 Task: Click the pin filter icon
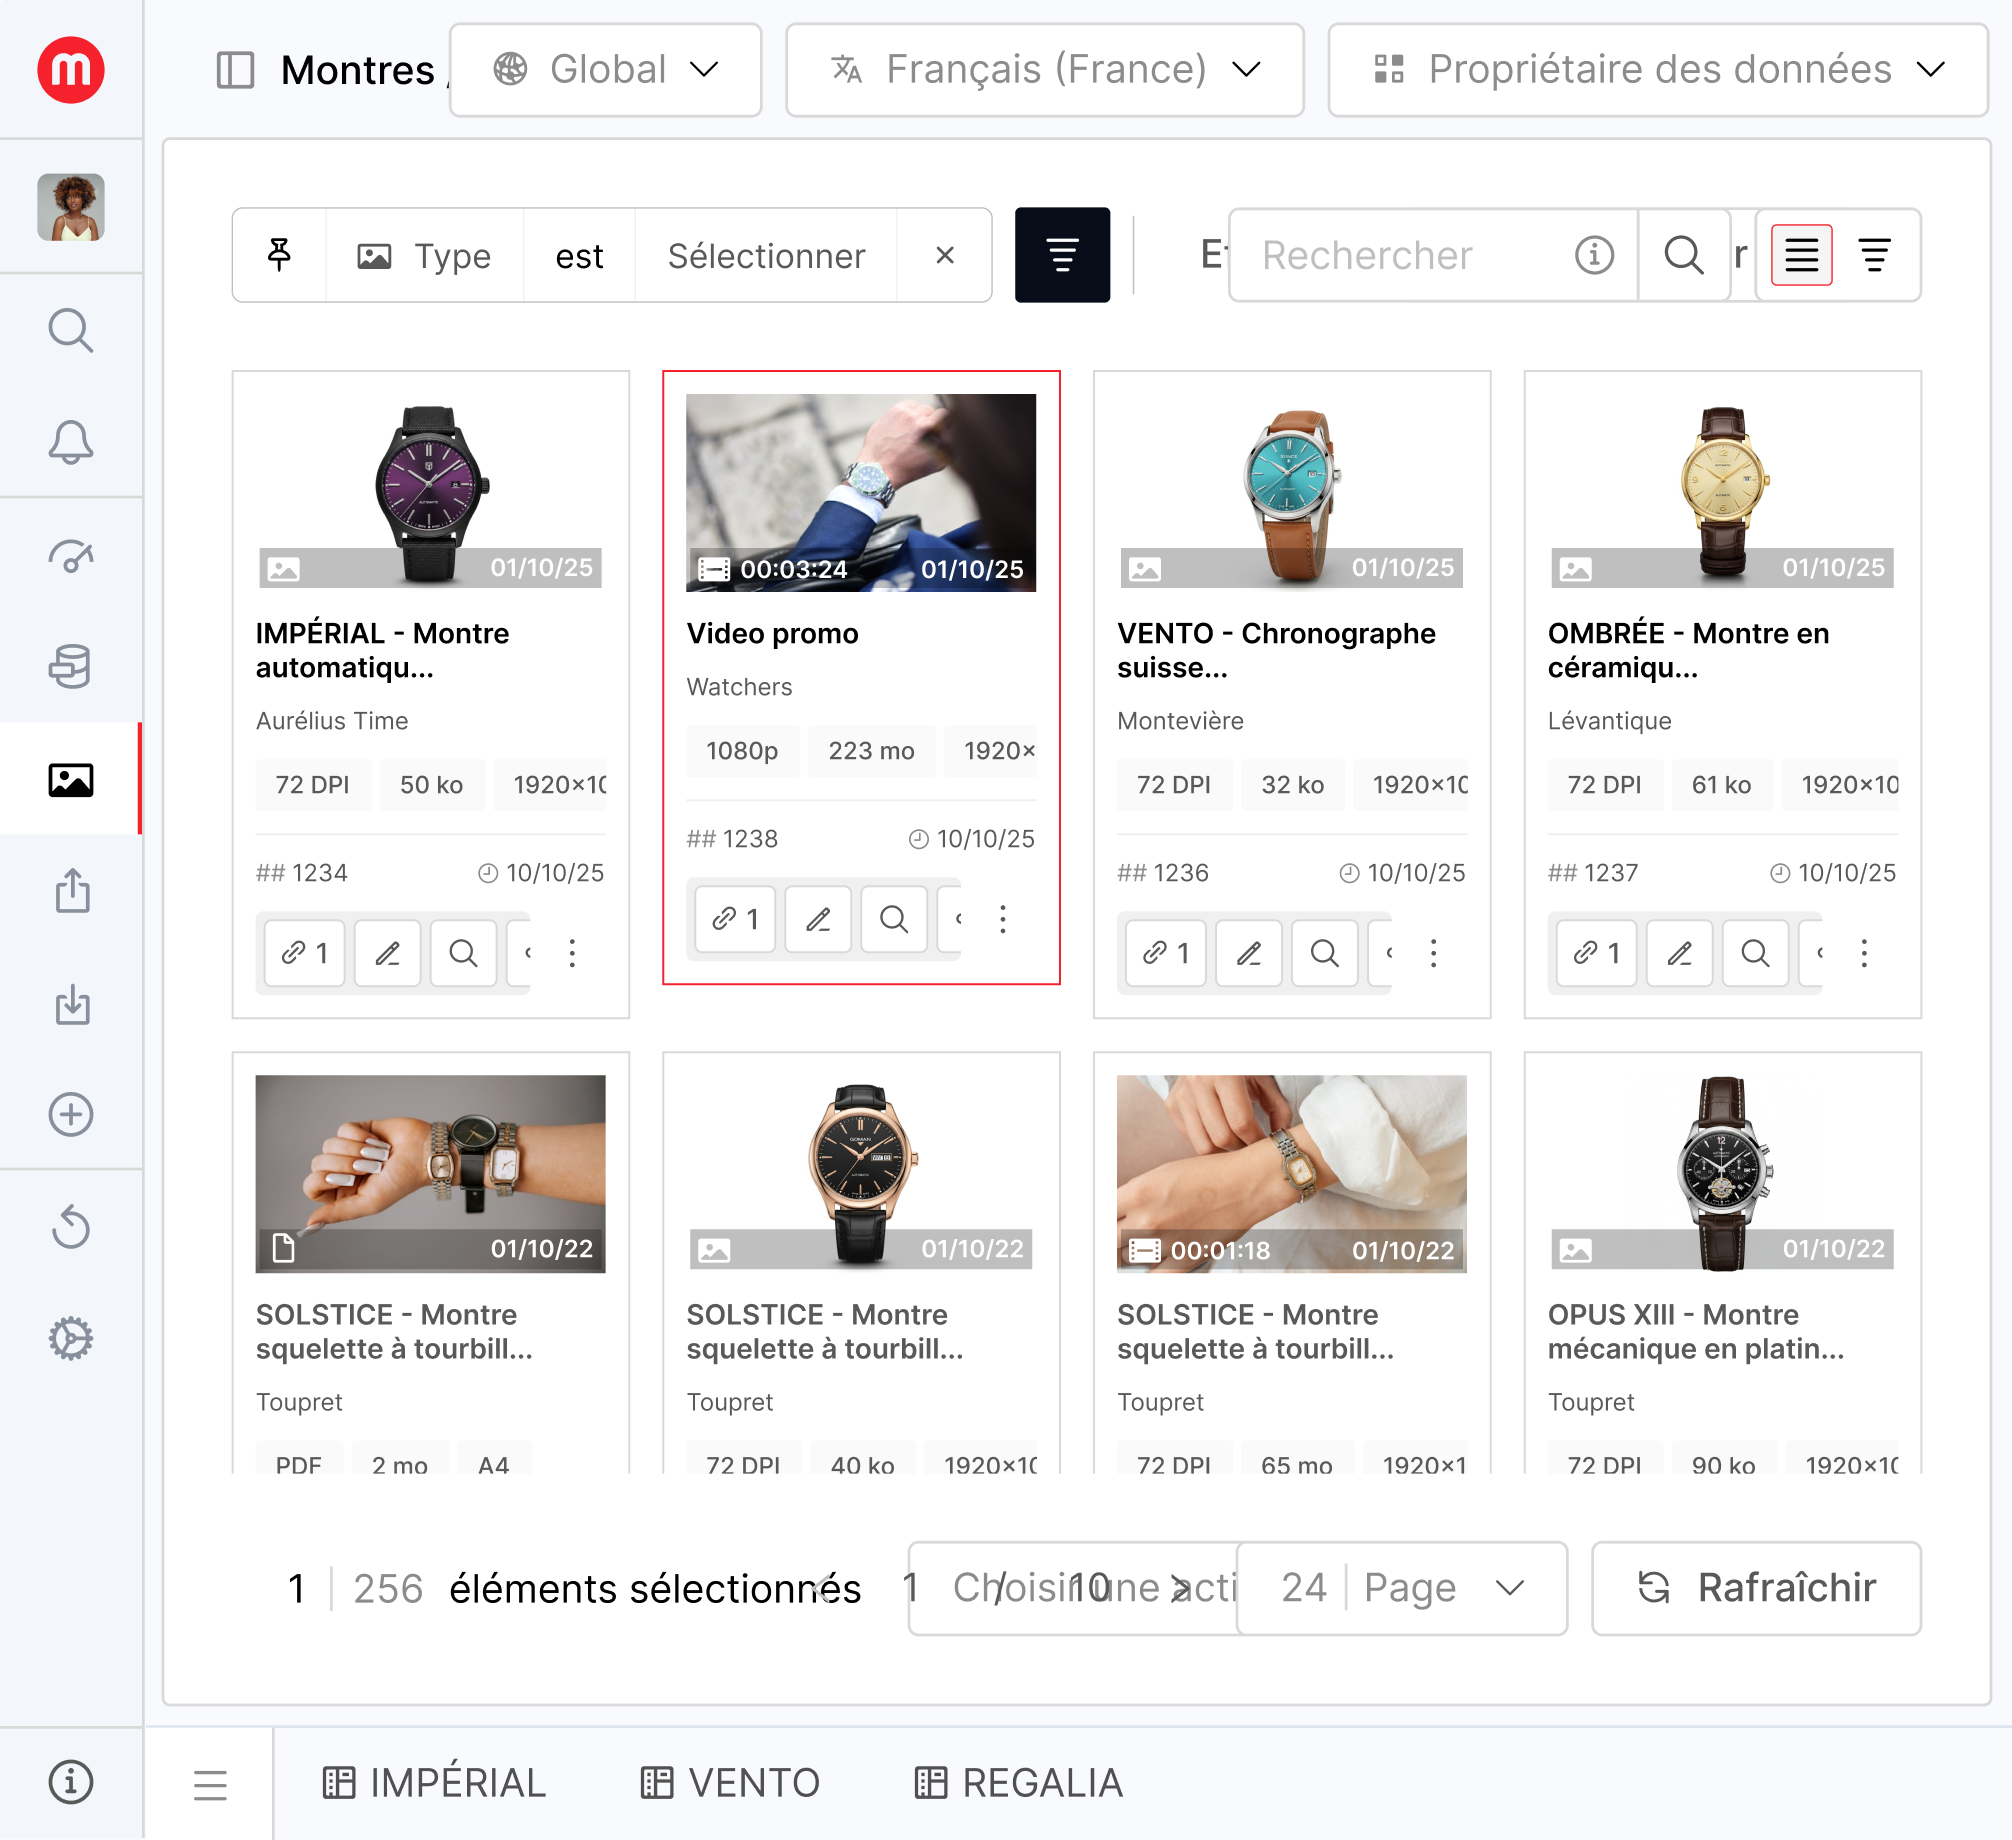click(x=280, y=256)
